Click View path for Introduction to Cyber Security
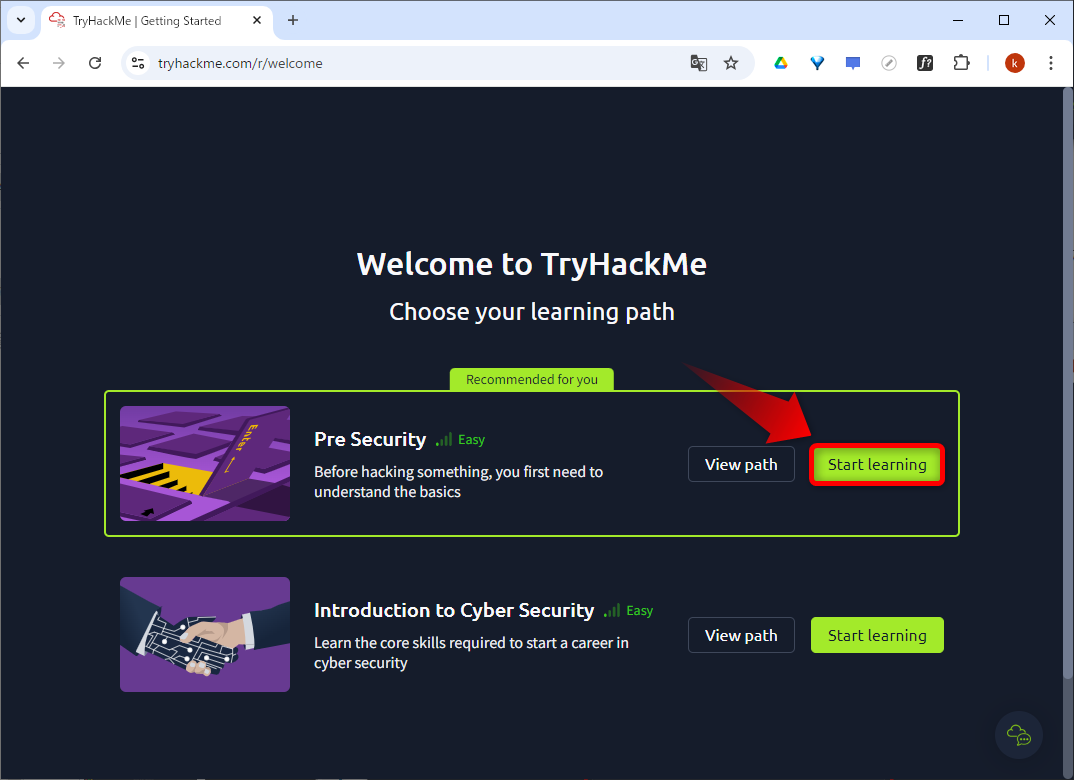 741,635
